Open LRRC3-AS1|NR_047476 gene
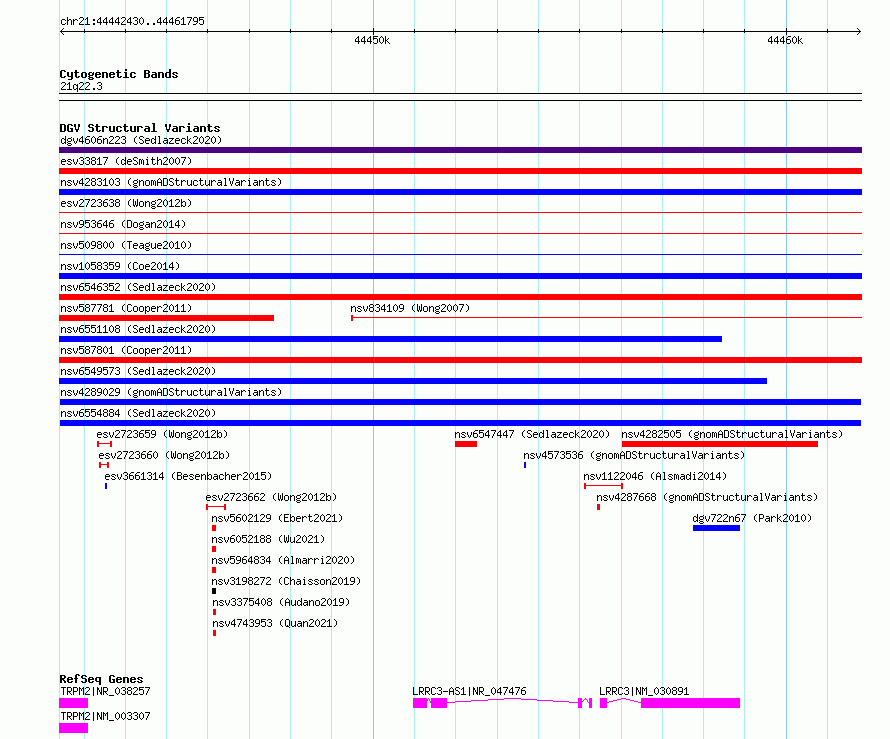This screenshot has height=739, width=890. click(469, 691)
